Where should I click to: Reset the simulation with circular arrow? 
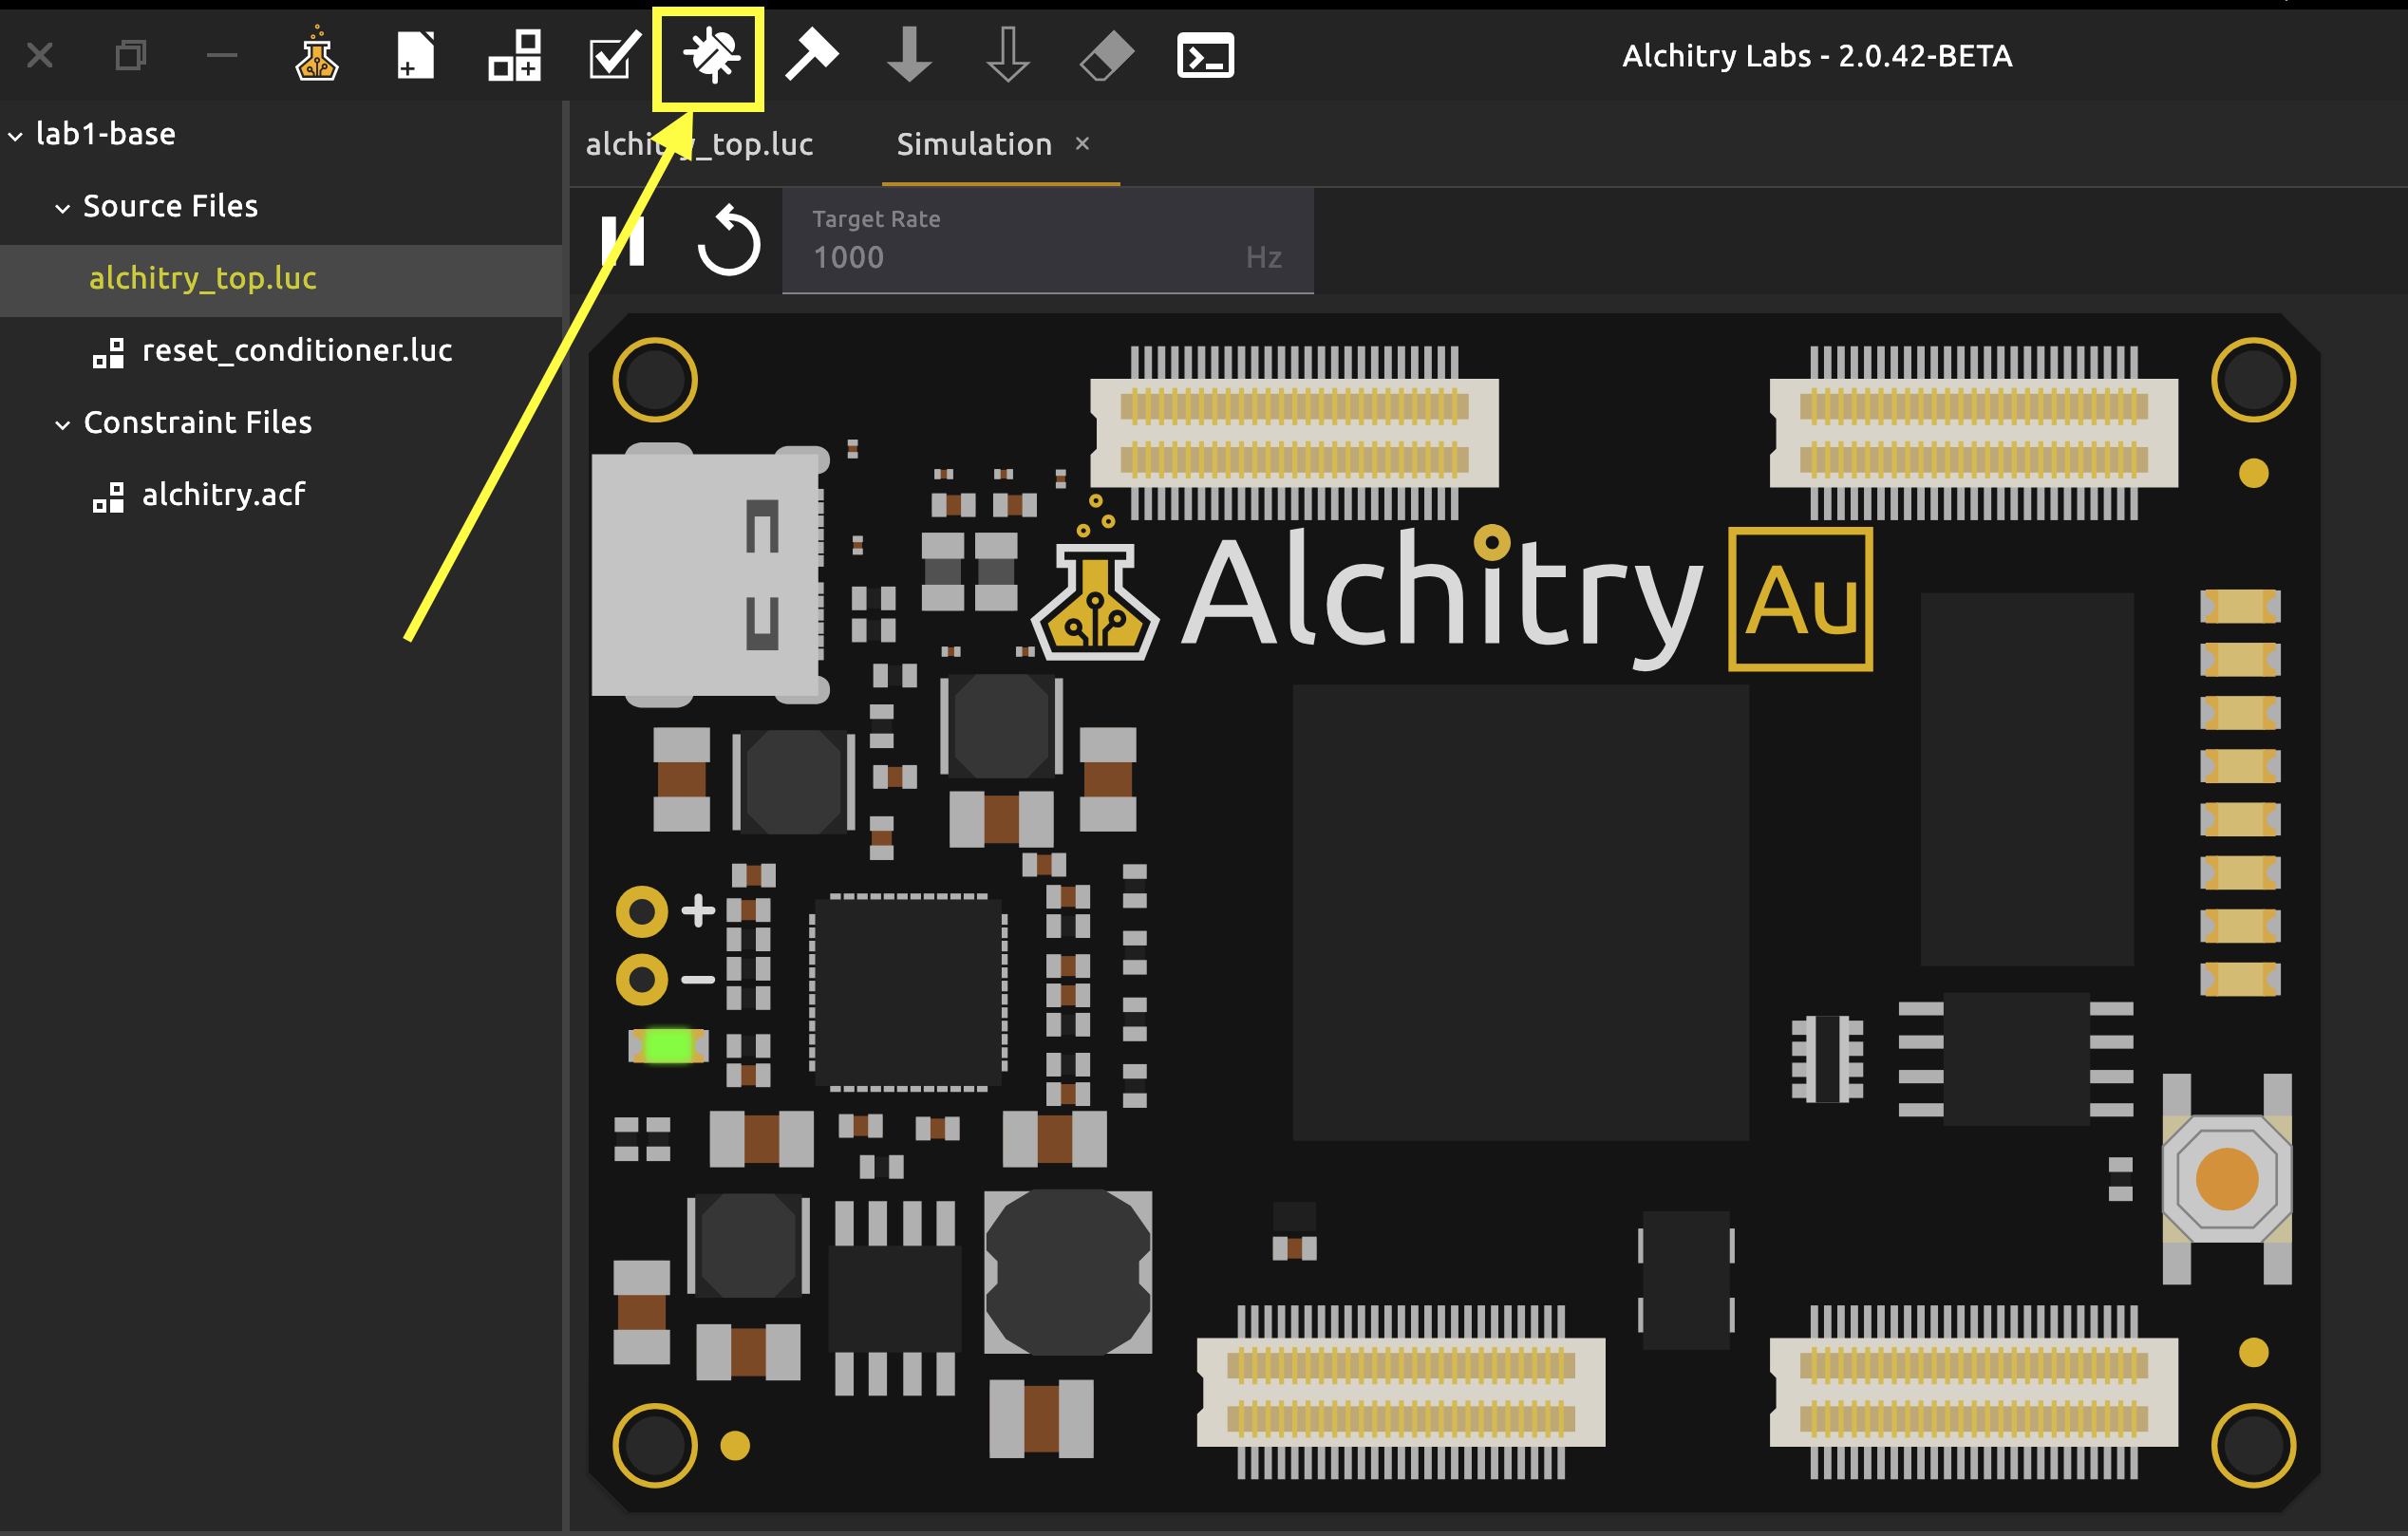click(728, 241)
